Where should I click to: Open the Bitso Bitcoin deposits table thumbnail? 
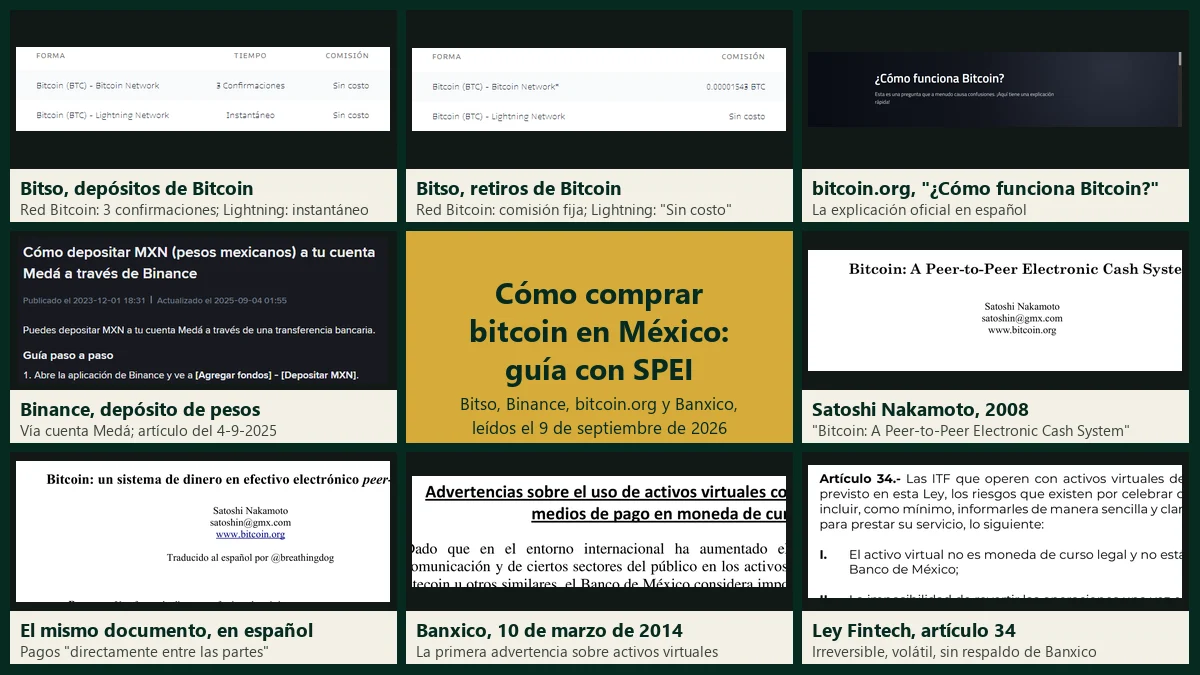203,89
